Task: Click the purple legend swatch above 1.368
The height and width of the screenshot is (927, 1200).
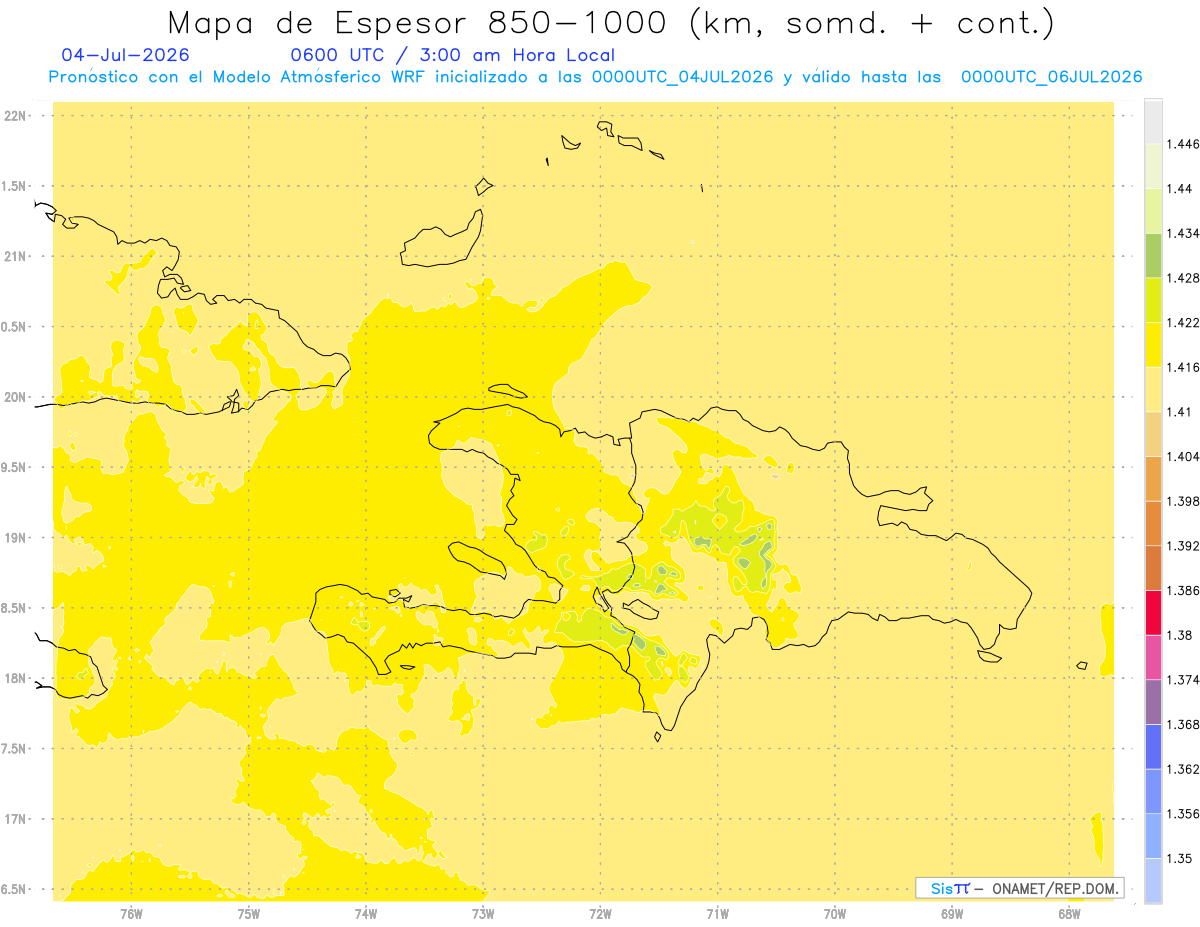Action: click(x=1153, y=701)
